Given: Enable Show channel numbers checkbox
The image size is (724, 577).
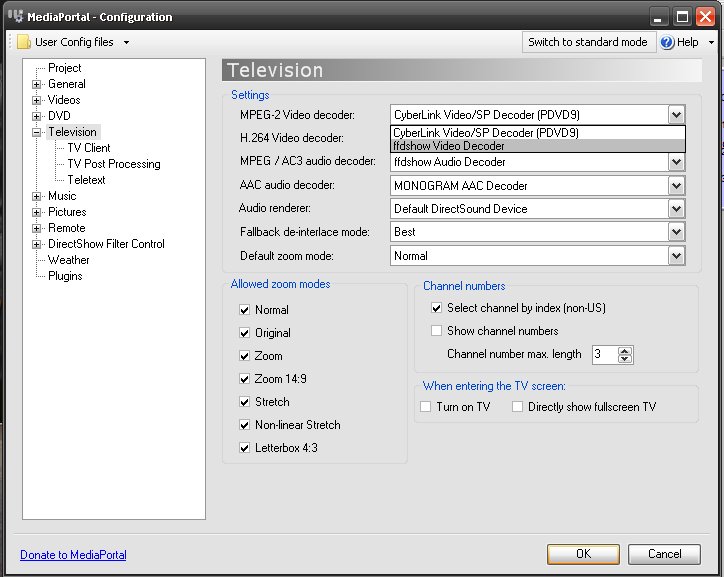Looking at the screenshot, I should [x=436, y=331].
